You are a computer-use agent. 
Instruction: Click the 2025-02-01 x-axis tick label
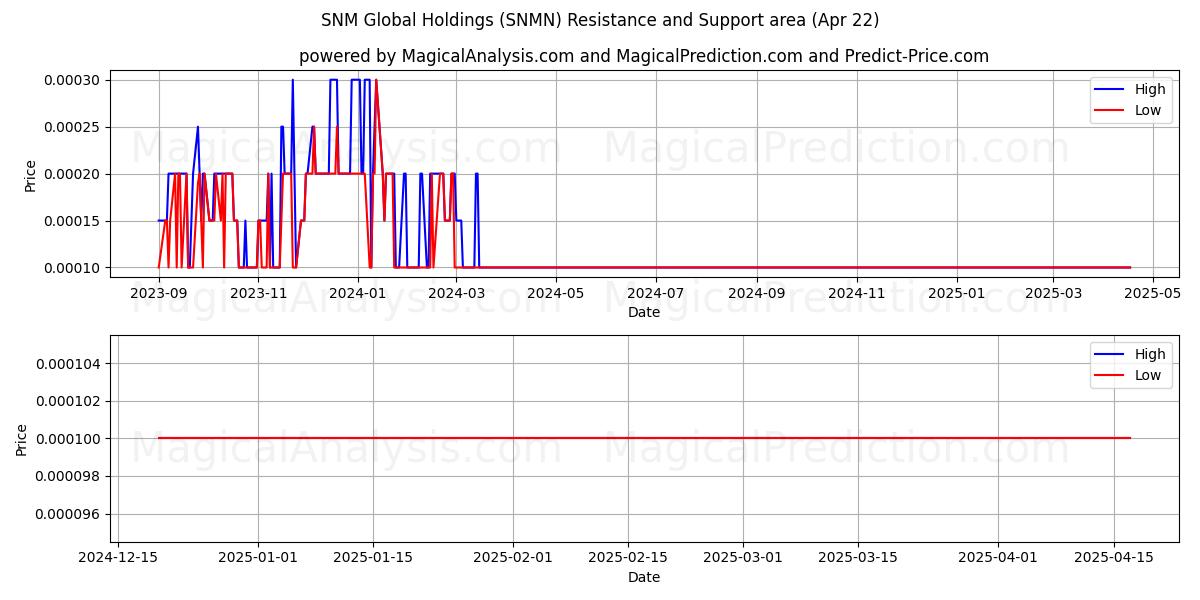tap(513, 558)
